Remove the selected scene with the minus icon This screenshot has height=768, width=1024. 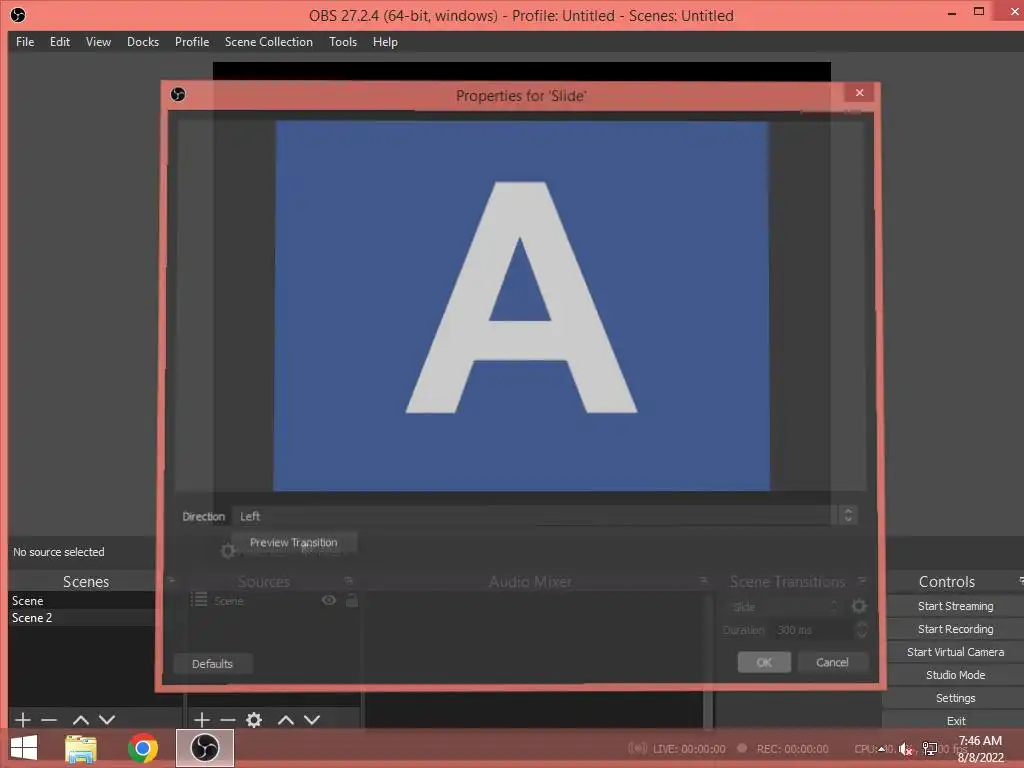pos(49,720)
